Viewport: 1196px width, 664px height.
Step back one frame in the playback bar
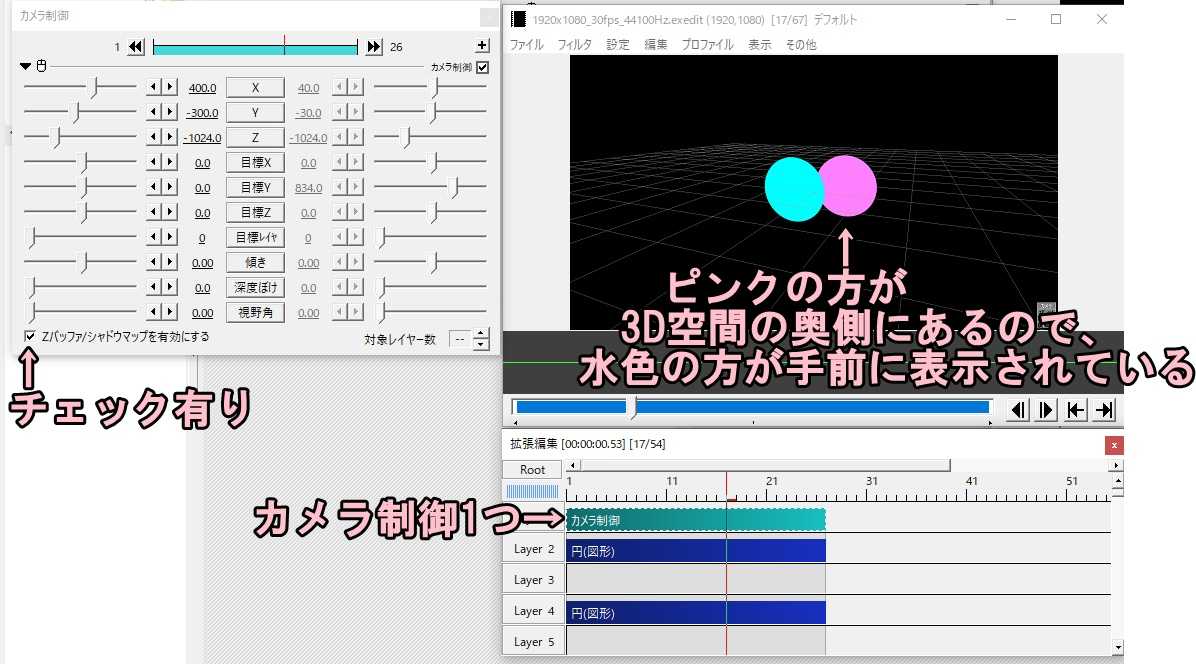tap(1016, 409)
